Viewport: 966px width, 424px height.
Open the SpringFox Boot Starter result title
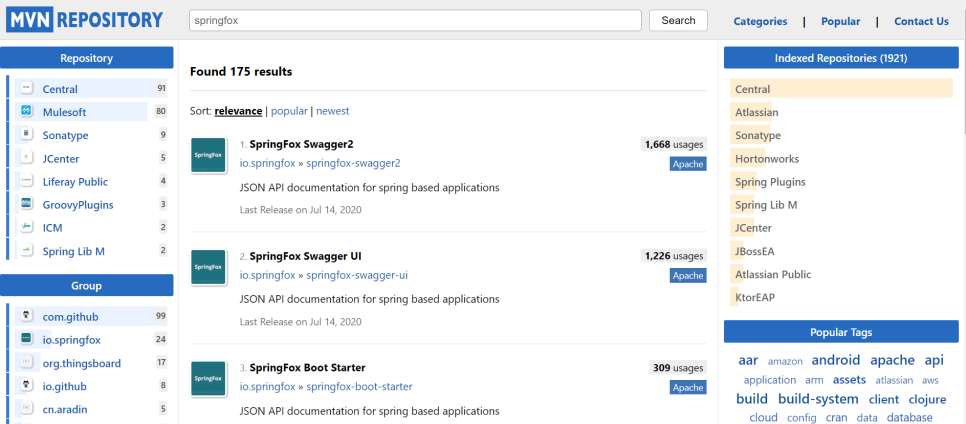click(307, 367)
